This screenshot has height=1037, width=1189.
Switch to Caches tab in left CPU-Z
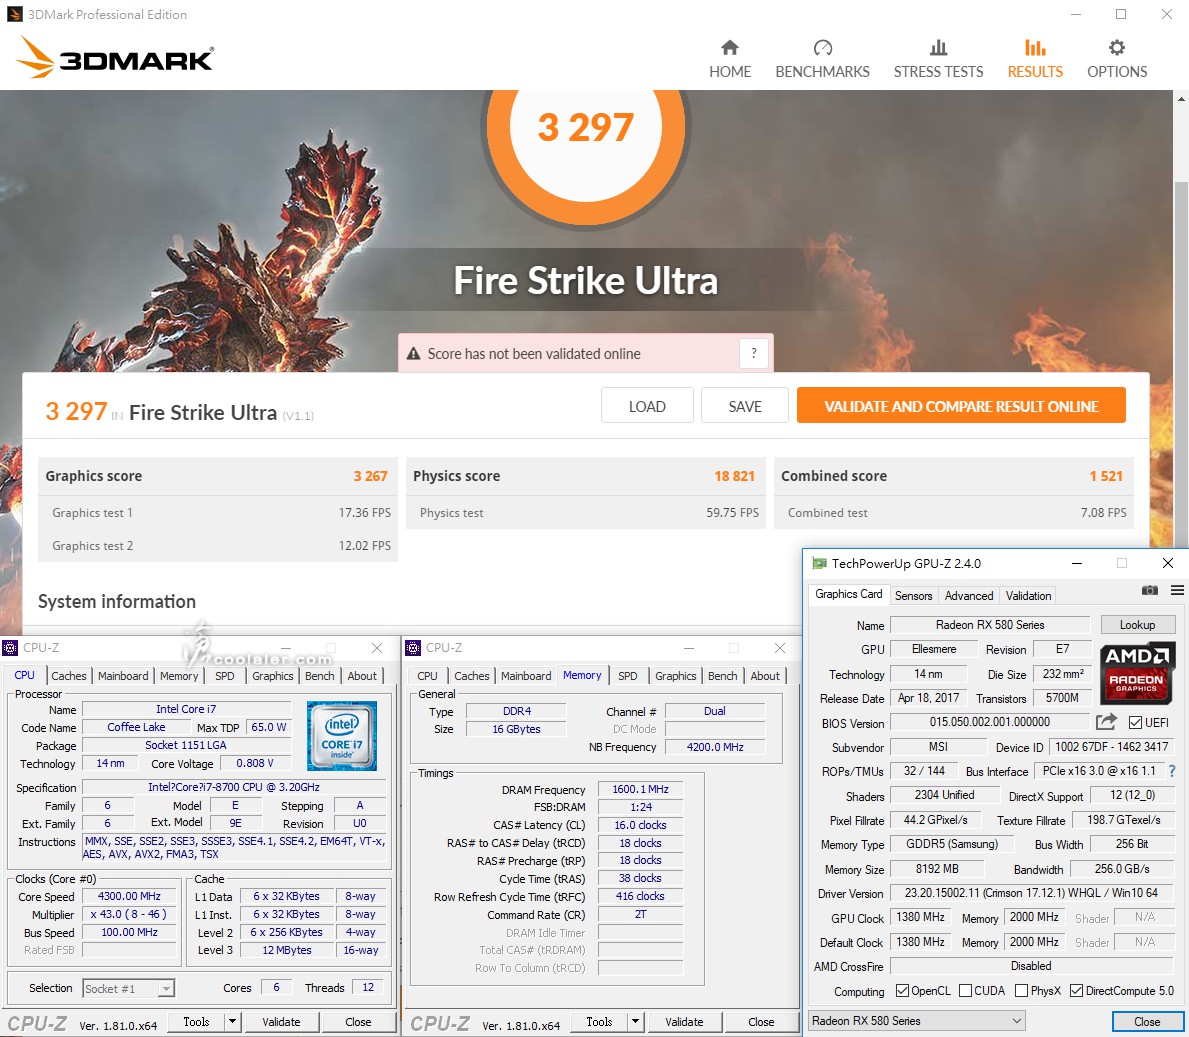coord(69,675)
